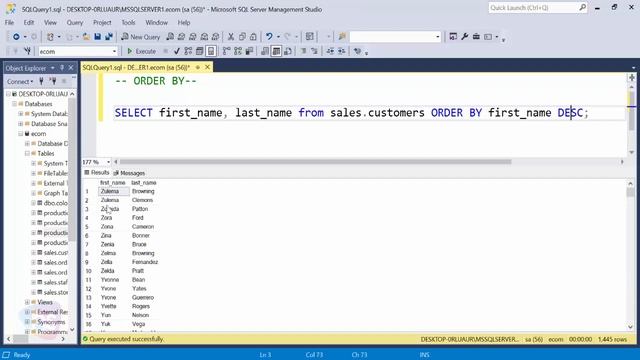Toggle Results to Text icon
640x360 pixels.
click(x=265, y=51)
